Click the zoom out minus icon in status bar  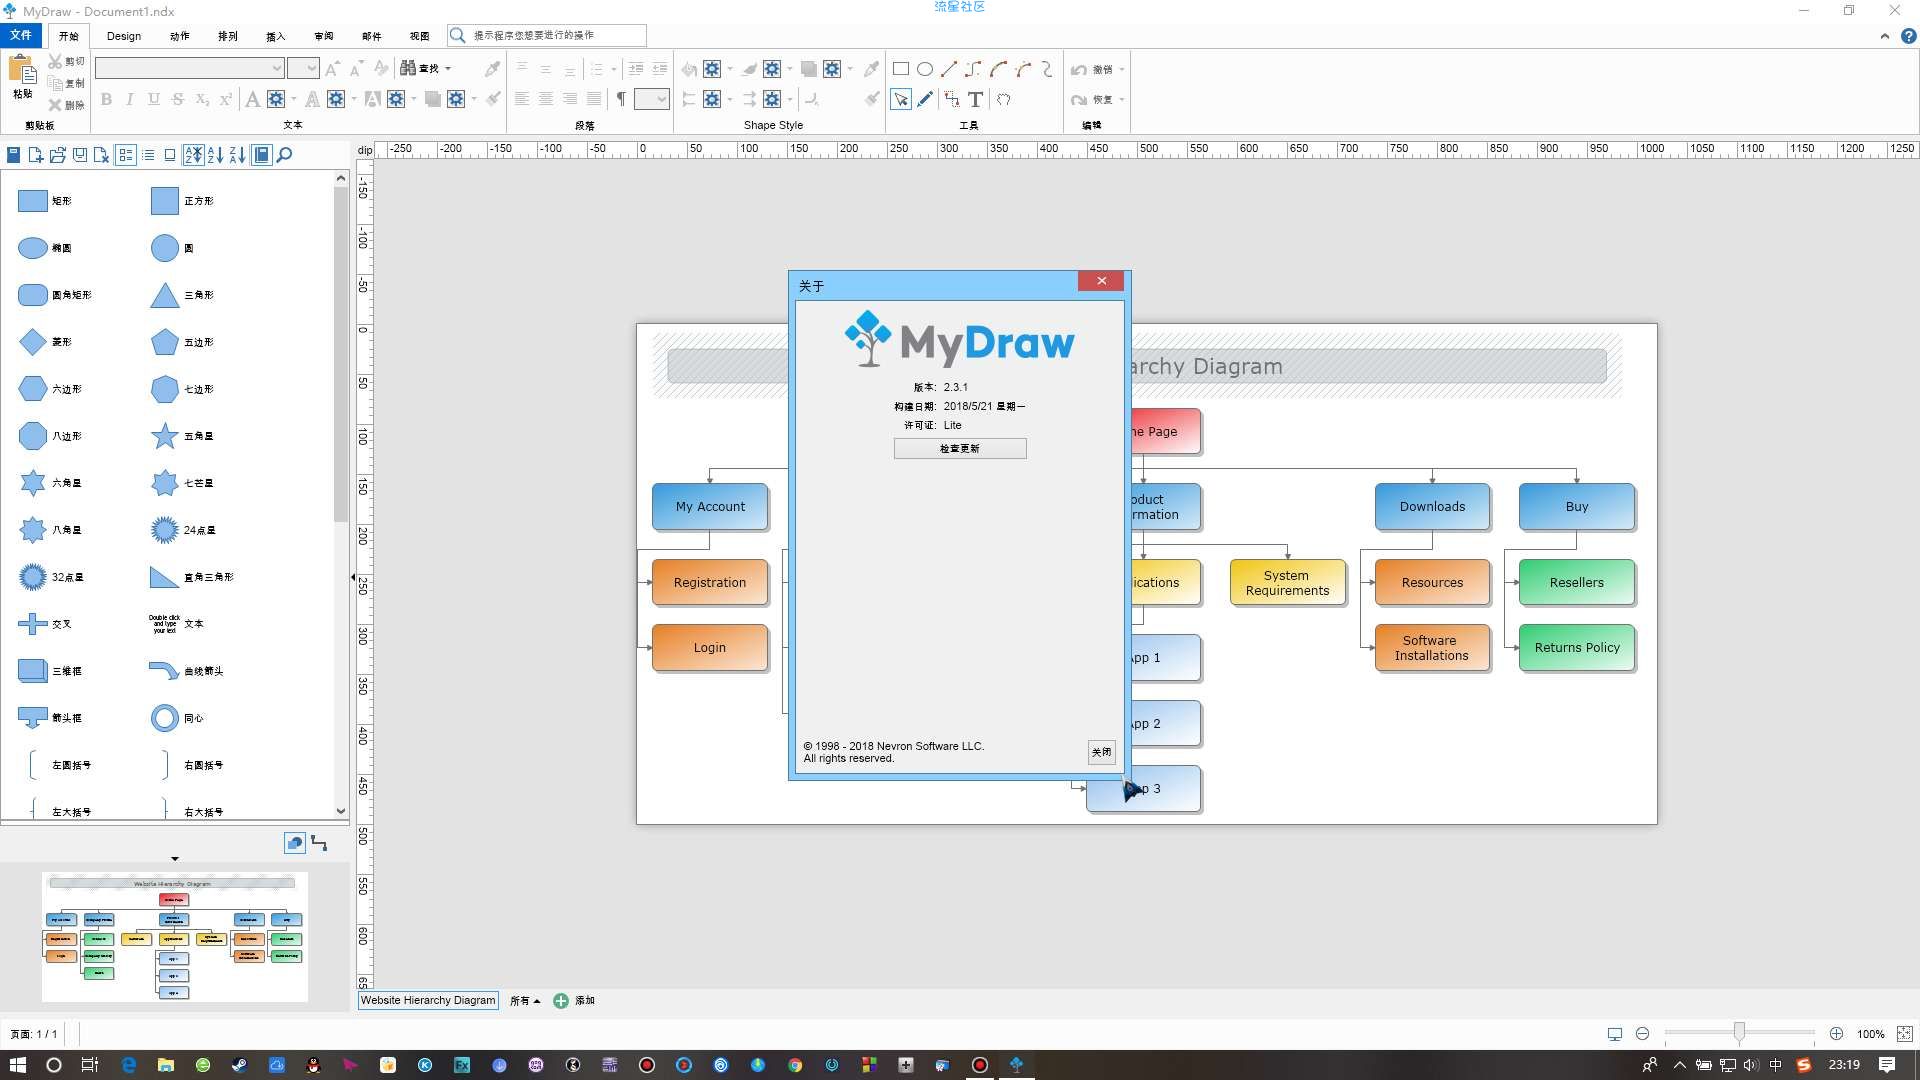pyautogui.click(x=1642, y=1034)
